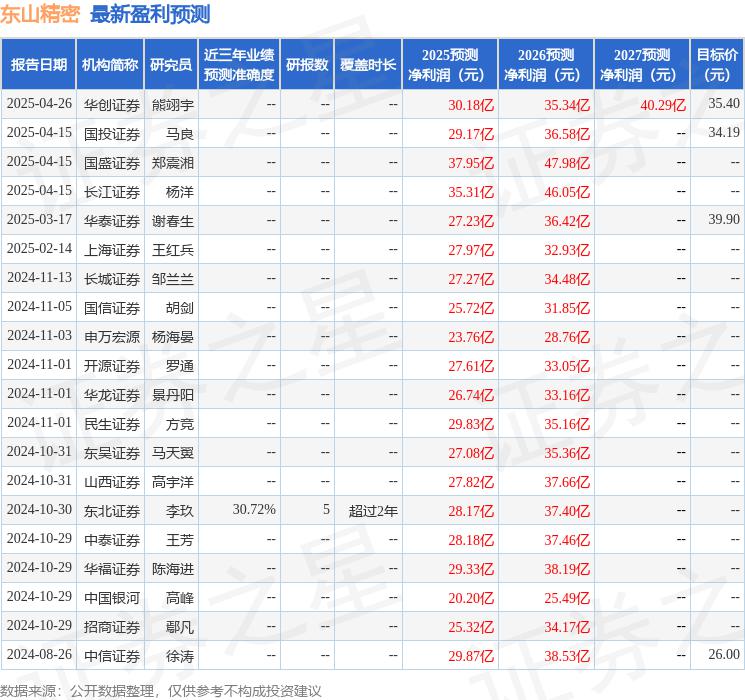The image size is (745, 700).
Task: Click the 华泰证券 institution cell
Action: [112, 221]
